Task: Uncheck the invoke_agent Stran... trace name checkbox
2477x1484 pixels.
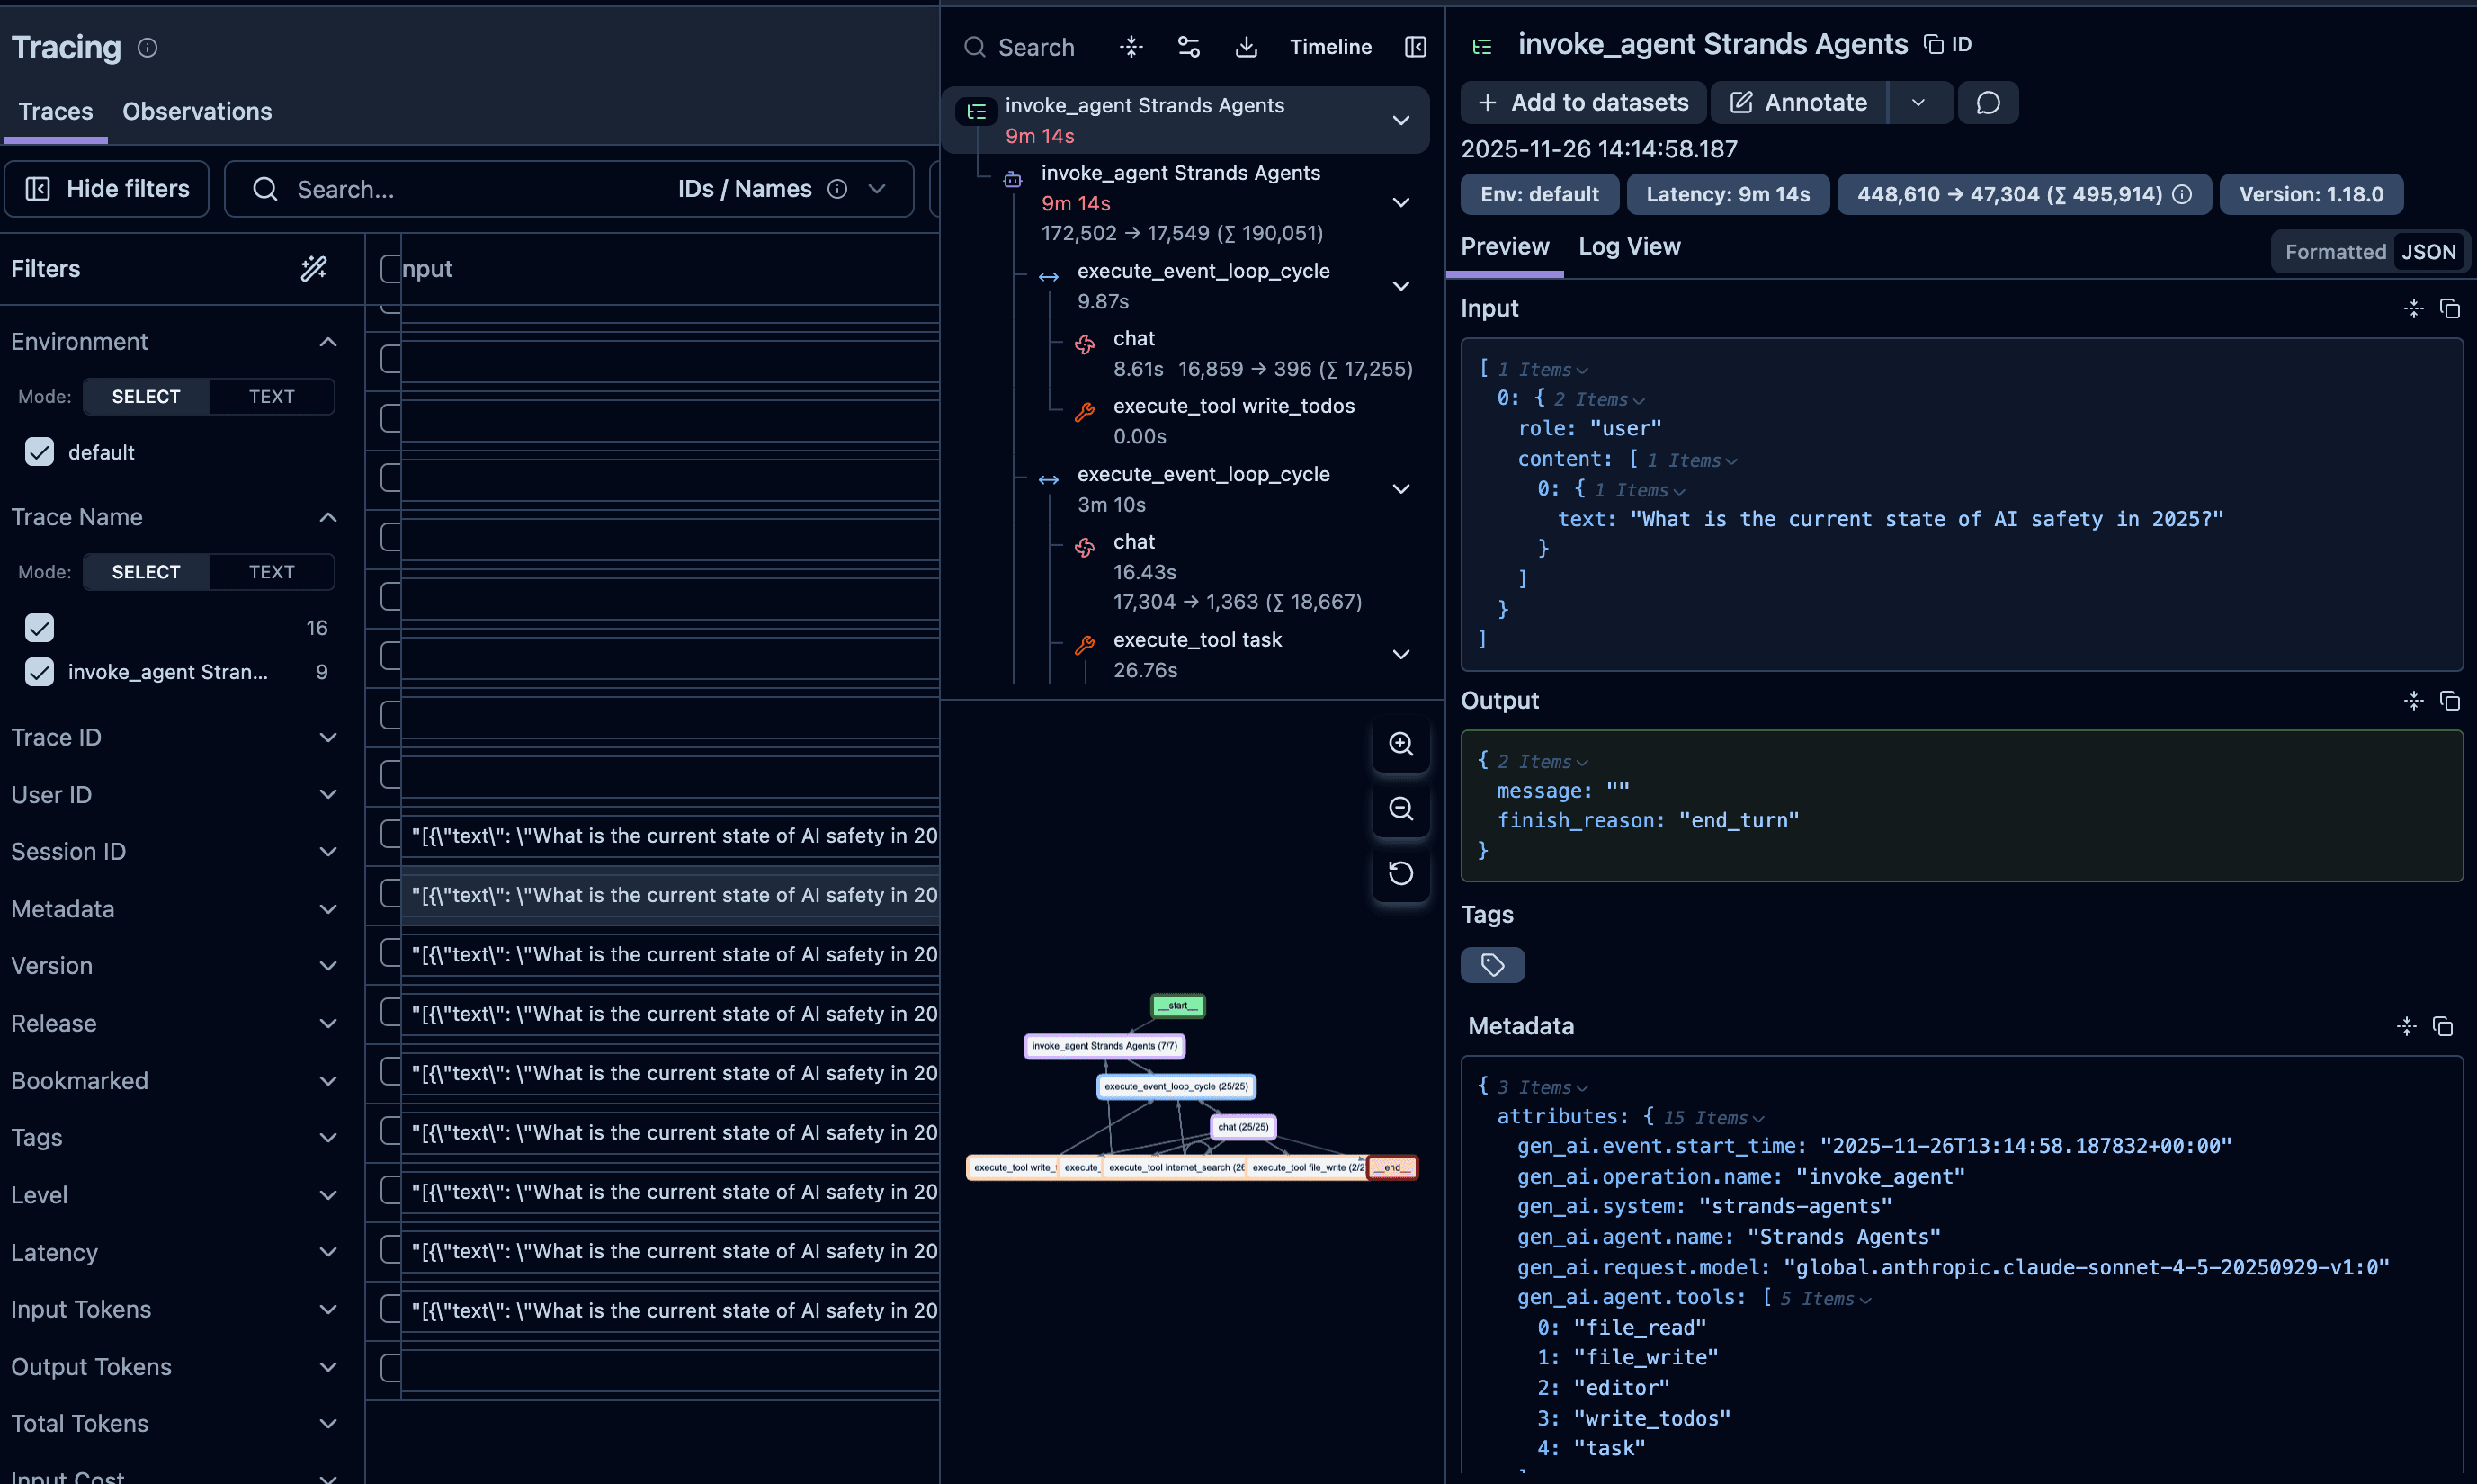Action: (x=39, y=672)
